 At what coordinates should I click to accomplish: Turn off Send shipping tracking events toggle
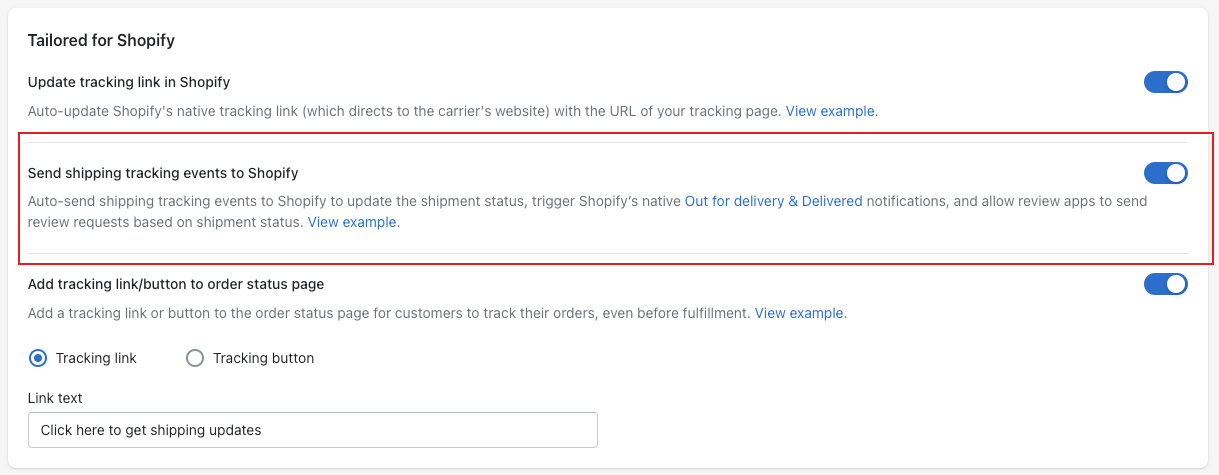pyautogui.click(x=1166, y=173)
